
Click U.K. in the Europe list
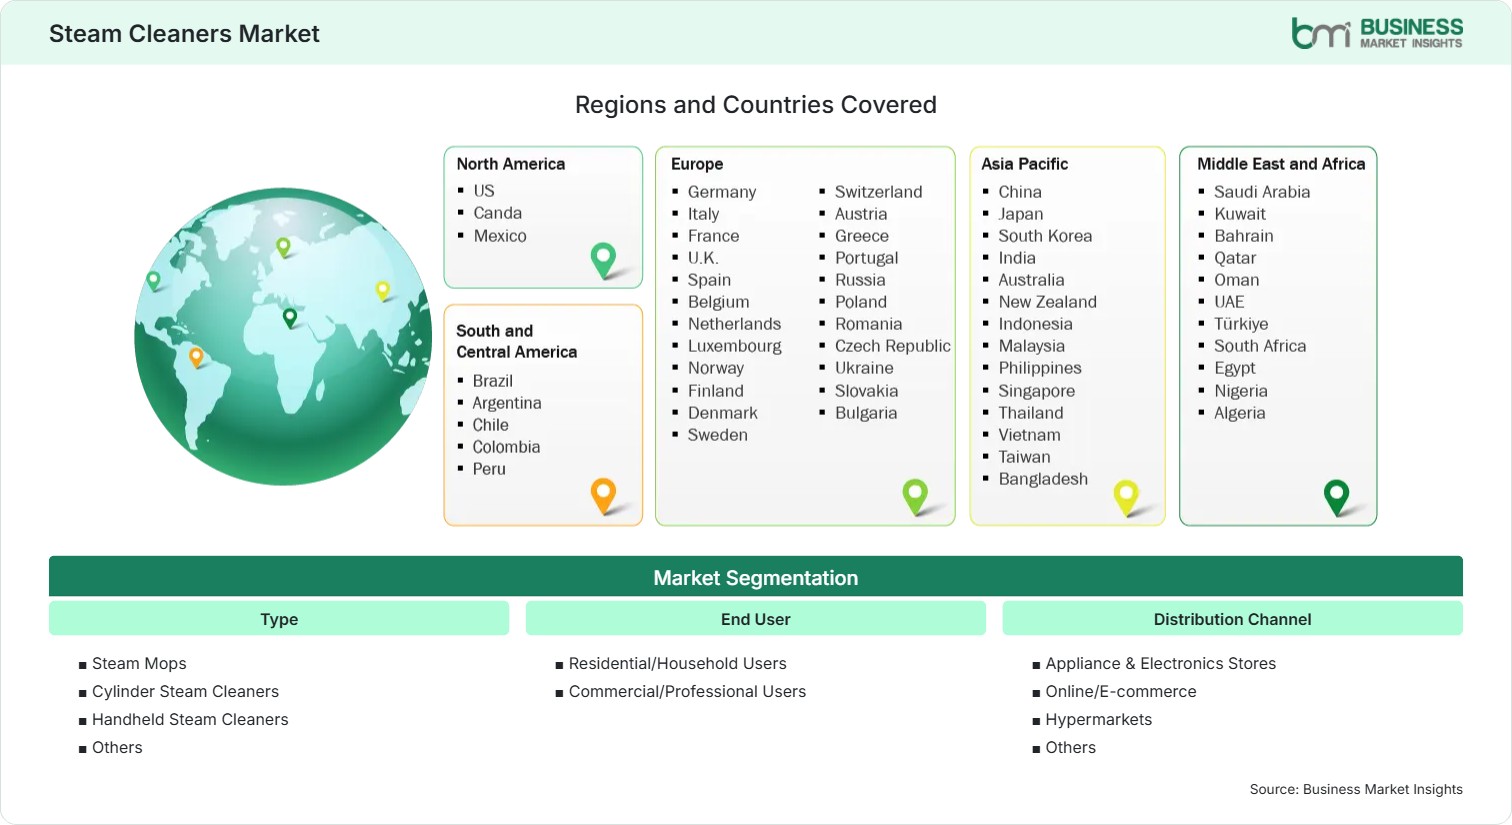click(x=703, y=258)
